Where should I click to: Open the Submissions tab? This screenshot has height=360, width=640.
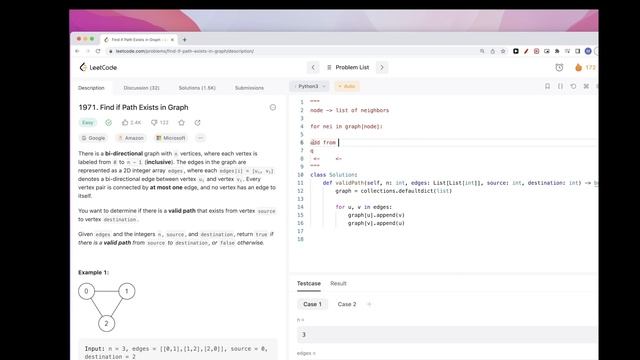249,88
